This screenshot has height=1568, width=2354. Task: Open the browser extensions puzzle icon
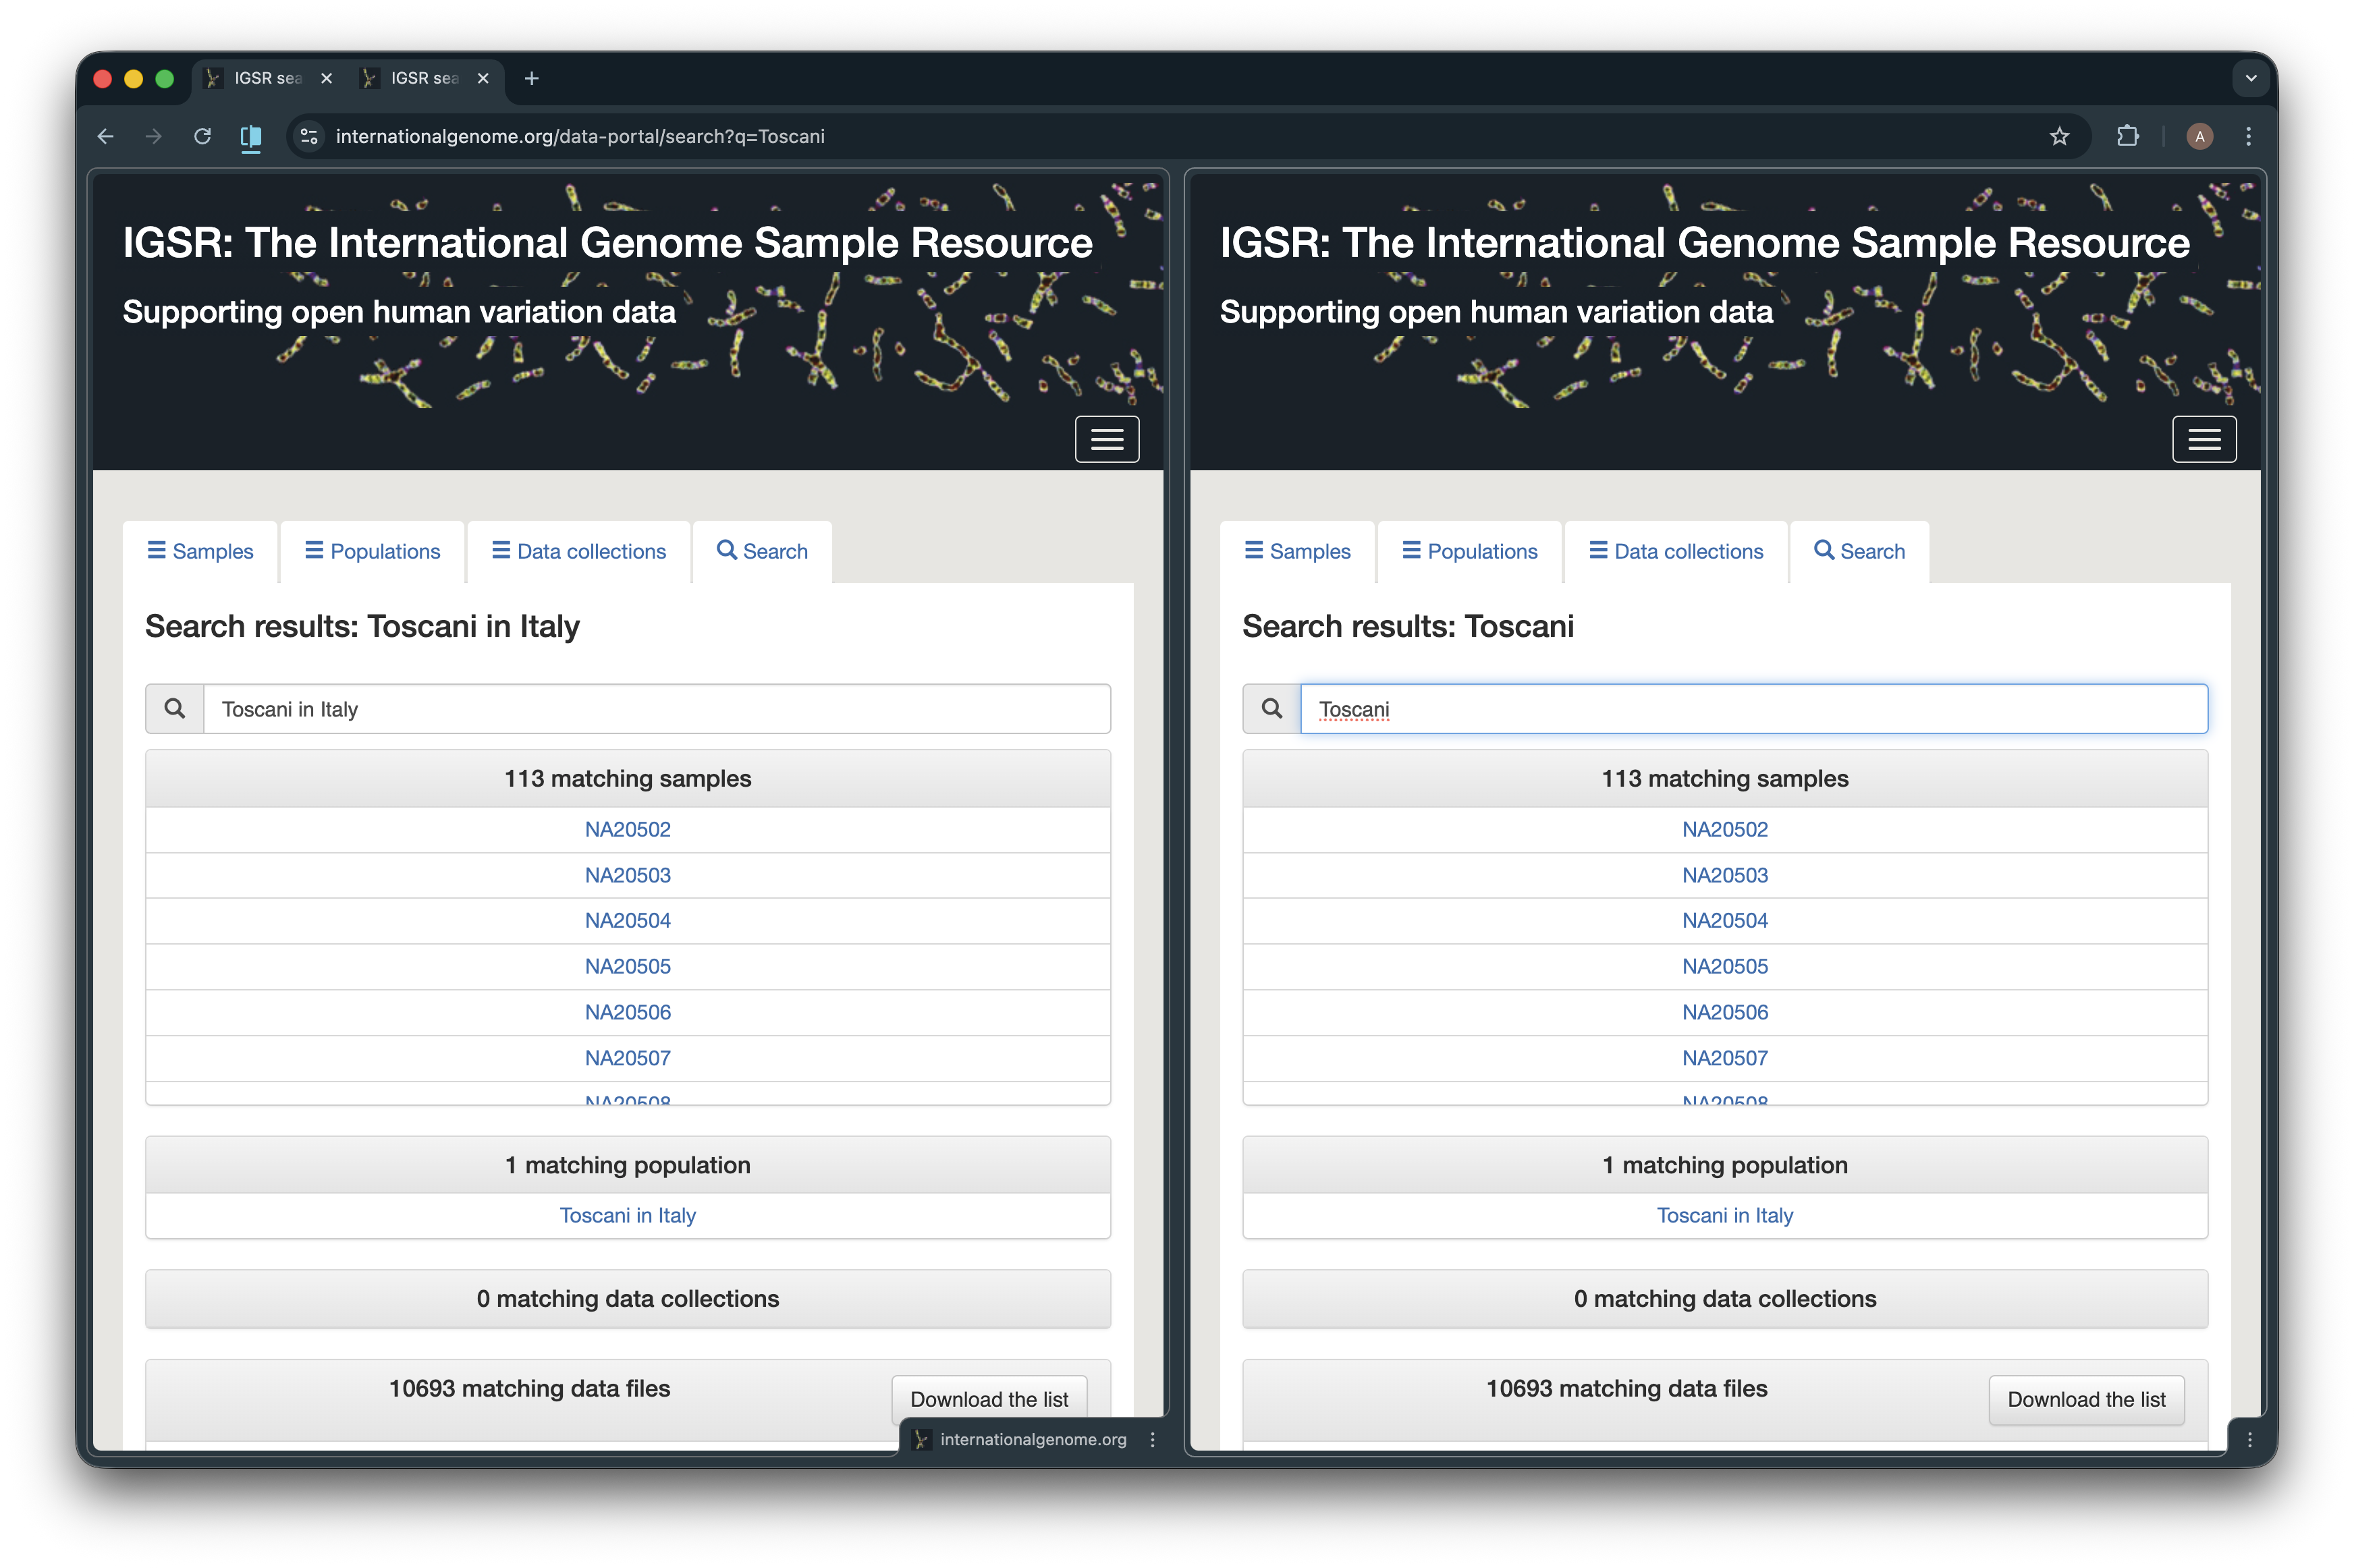2128,136
